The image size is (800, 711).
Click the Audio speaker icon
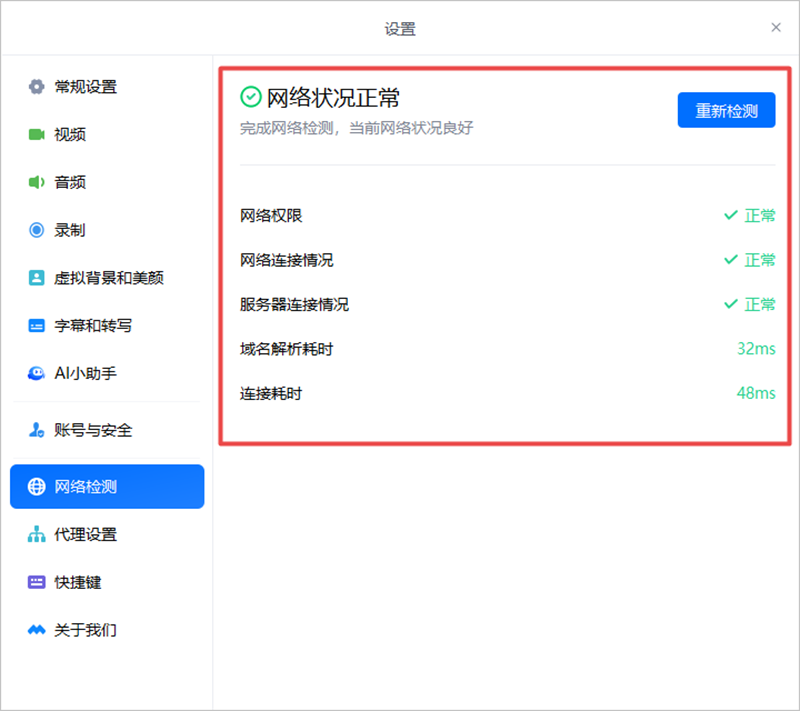pos(37,182)
